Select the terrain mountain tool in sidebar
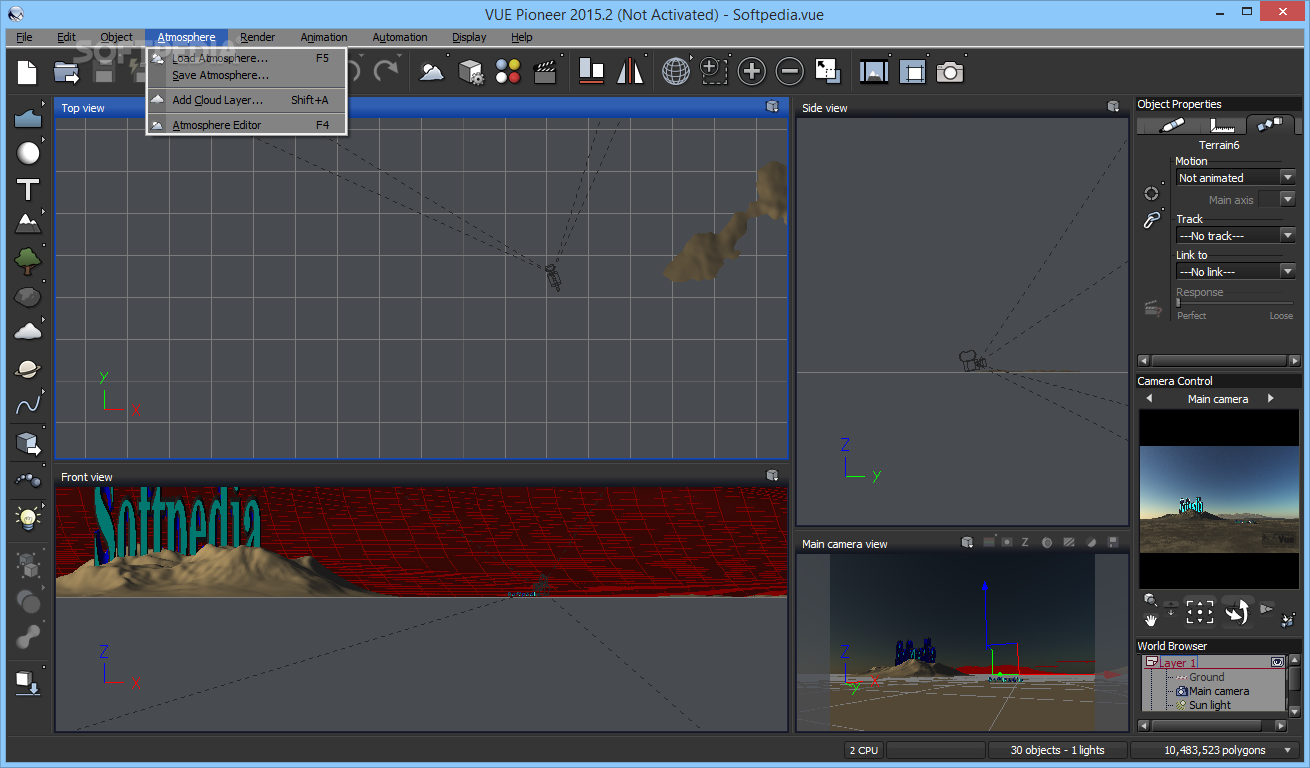Image resolution: width=1310 pixels, height=768 pixels. coord(28,224)
